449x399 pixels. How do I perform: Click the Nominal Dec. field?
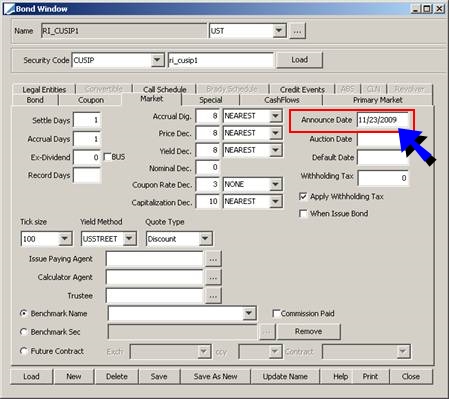pos(208,167)
